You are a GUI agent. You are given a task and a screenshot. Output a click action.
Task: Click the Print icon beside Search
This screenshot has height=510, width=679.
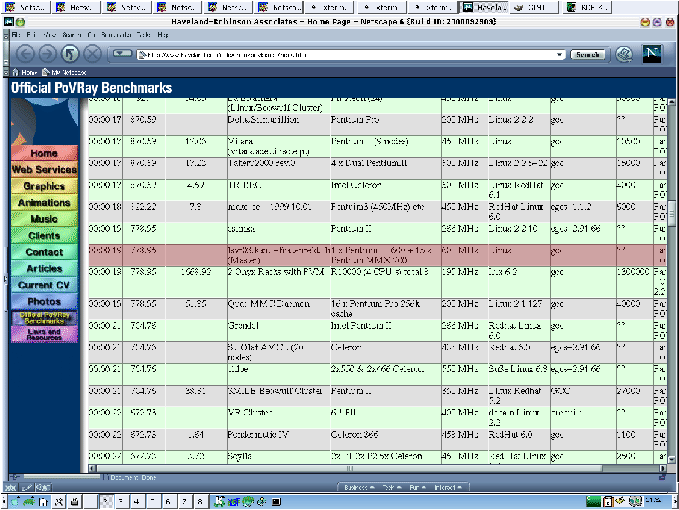624,54
